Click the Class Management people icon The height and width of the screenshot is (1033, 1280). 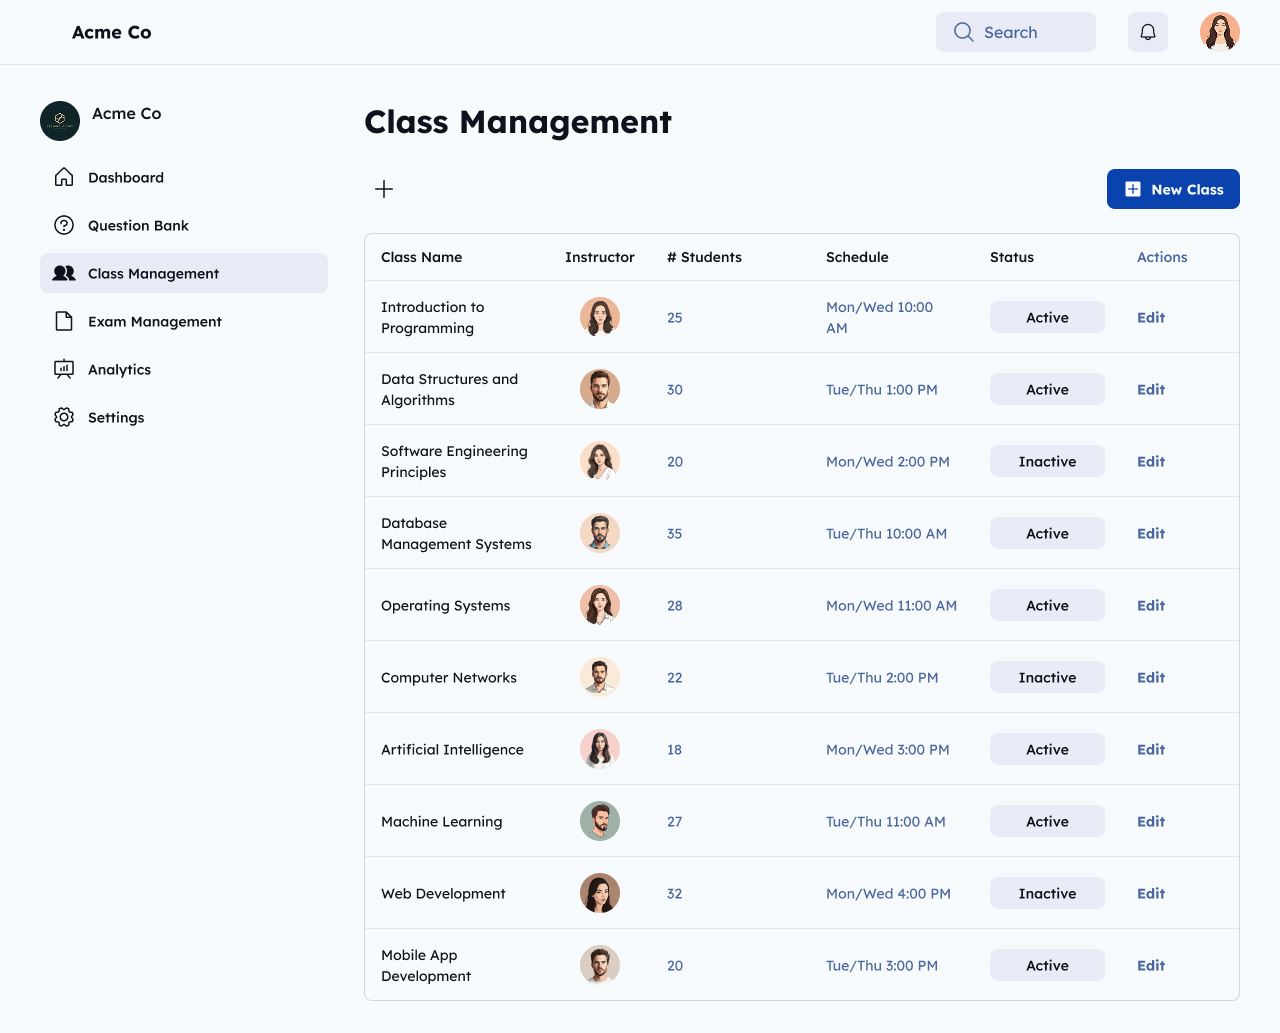64,273
